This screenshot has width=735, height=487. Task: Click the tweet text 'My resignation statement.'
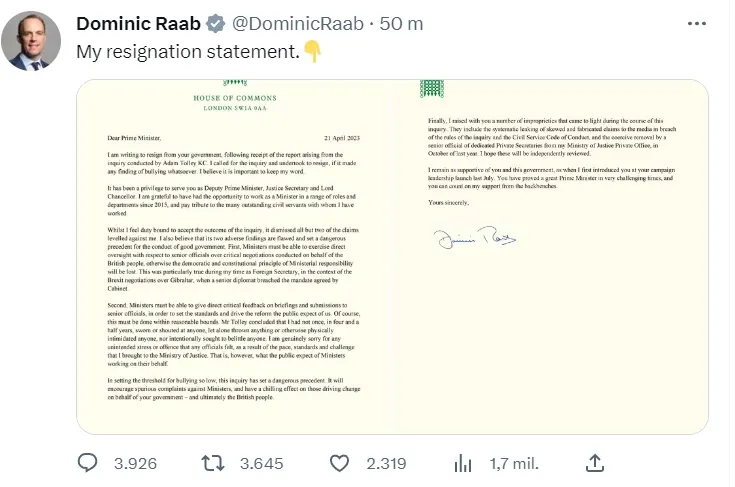coord(188,52)
